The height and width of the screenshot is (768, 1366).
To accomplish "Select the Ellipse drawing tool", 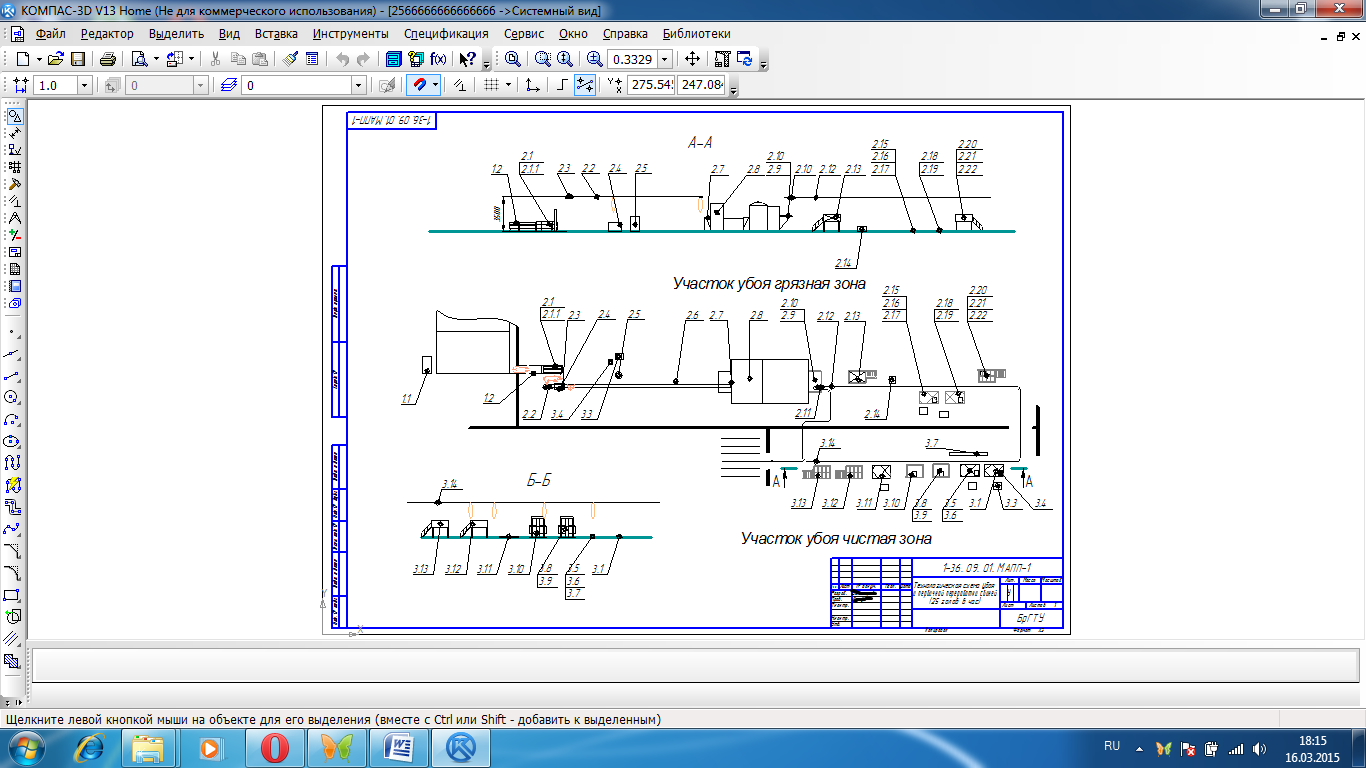I will click(13, 441).
